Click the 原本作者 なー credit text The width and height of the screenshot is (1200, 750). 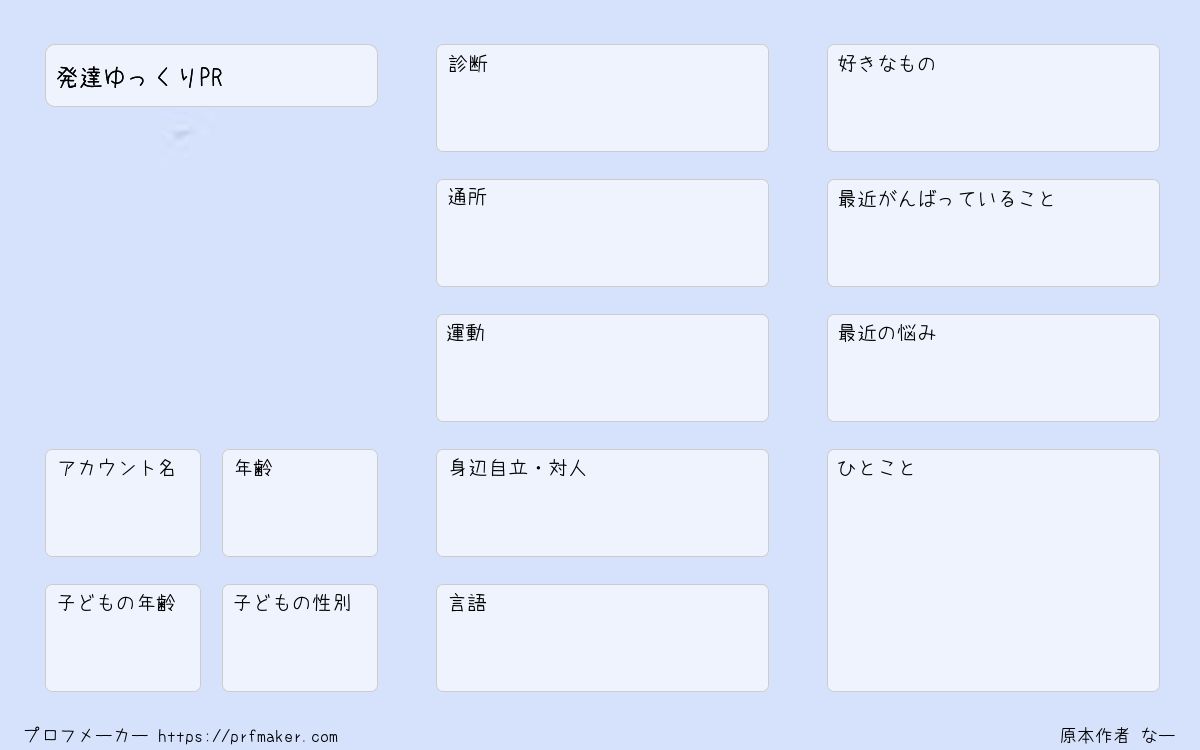coord(1118,736)
